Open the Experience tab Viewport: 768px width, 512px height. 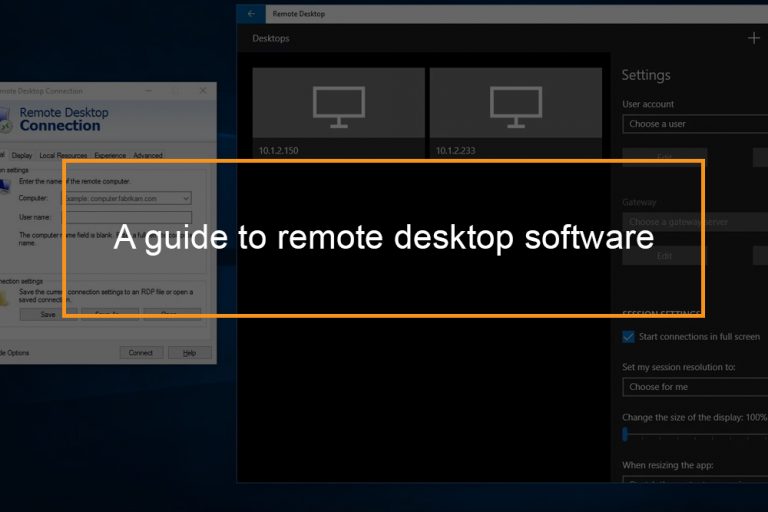point(110,156)
